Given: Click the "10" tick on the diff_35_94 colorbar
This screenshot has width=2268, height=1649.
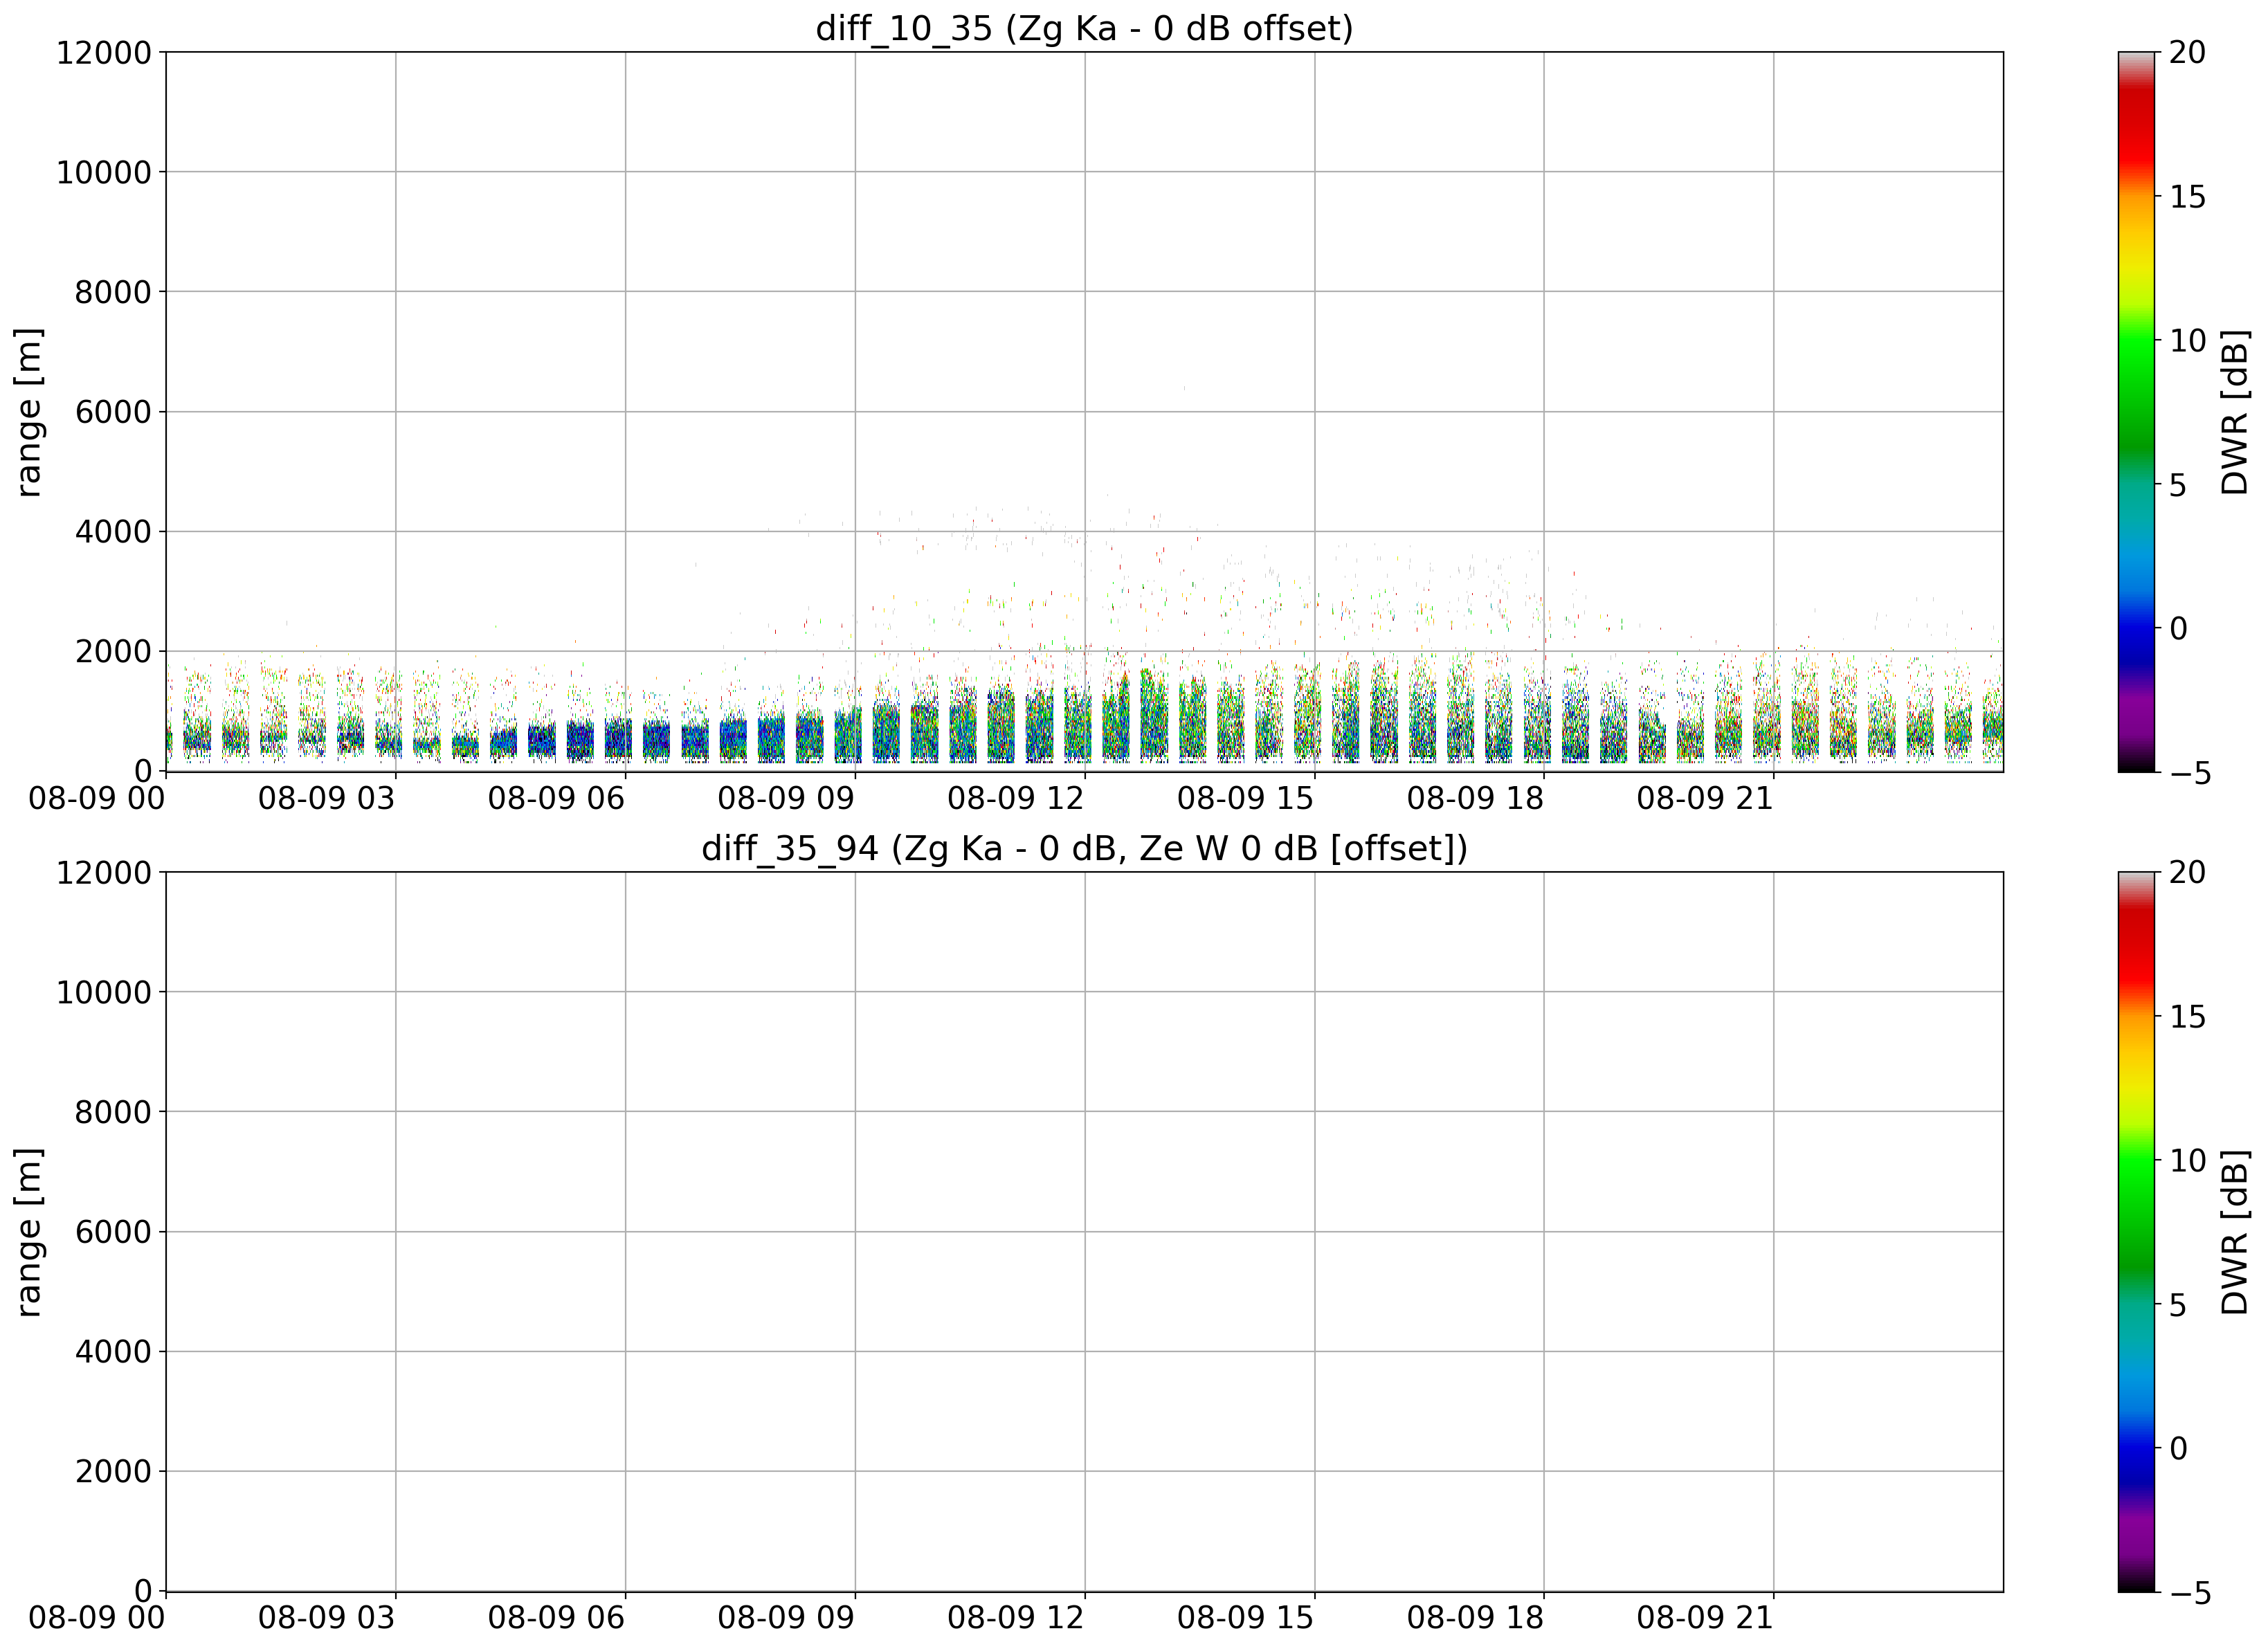Looking at the screenshot, I should (x=2187, y=1160).
